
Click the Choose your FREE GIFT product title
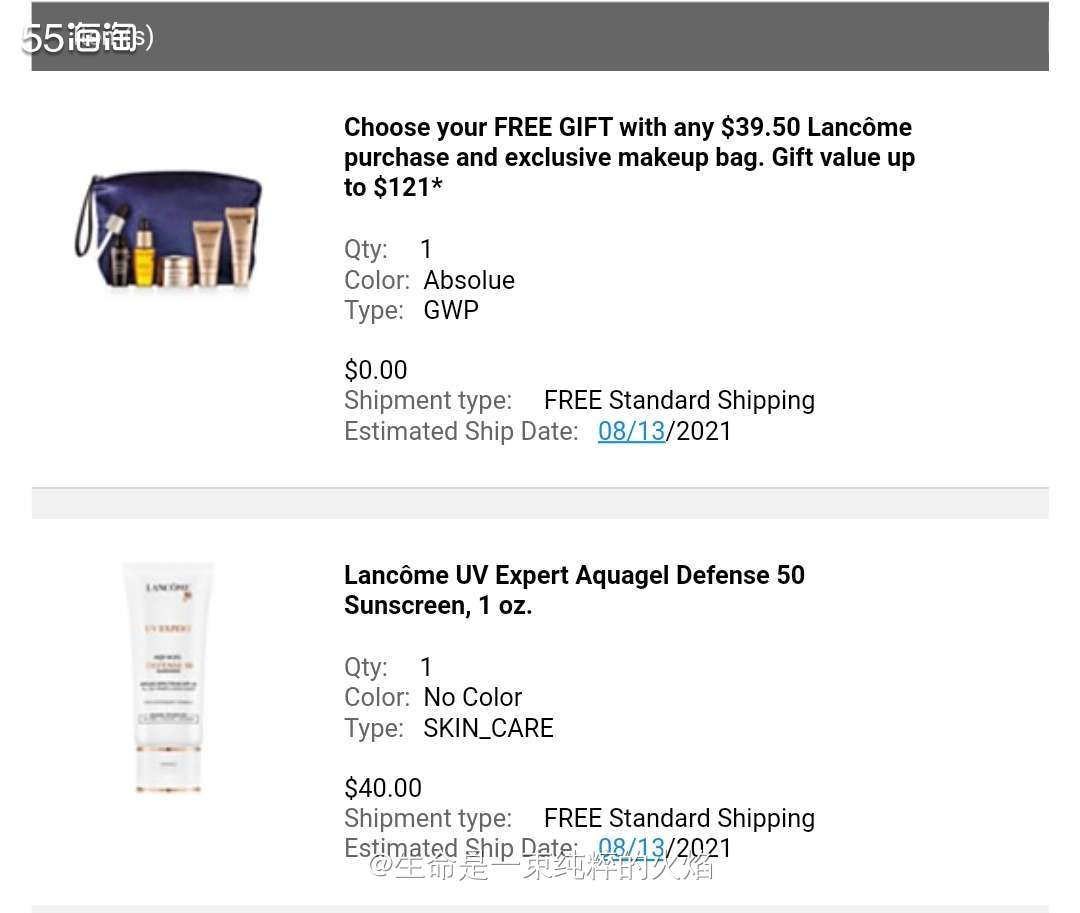[629, 157]
